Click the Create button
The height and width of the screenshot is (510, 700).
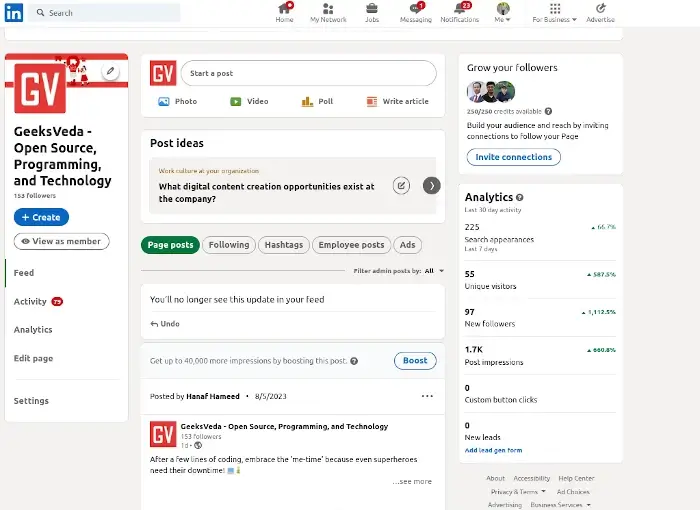[41, 217]
